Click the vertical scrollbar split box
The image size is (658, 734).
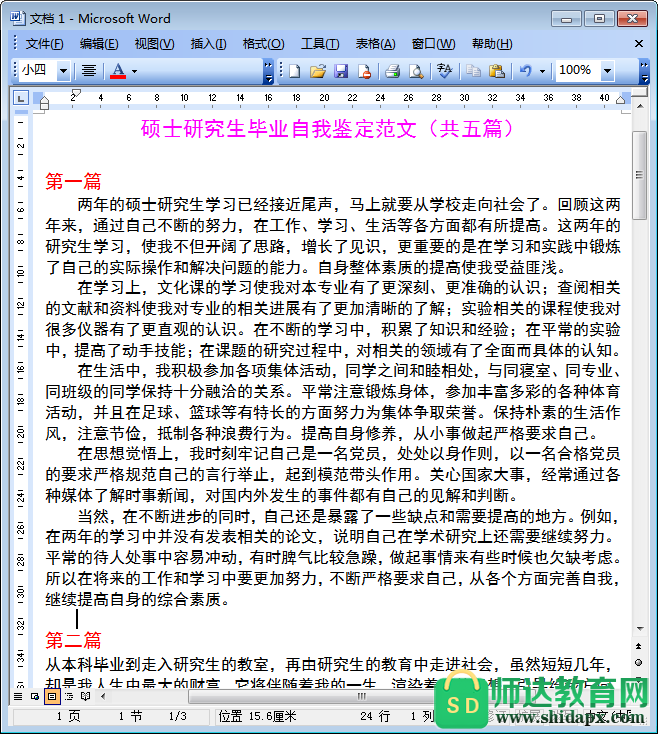[x=639, y=93]
